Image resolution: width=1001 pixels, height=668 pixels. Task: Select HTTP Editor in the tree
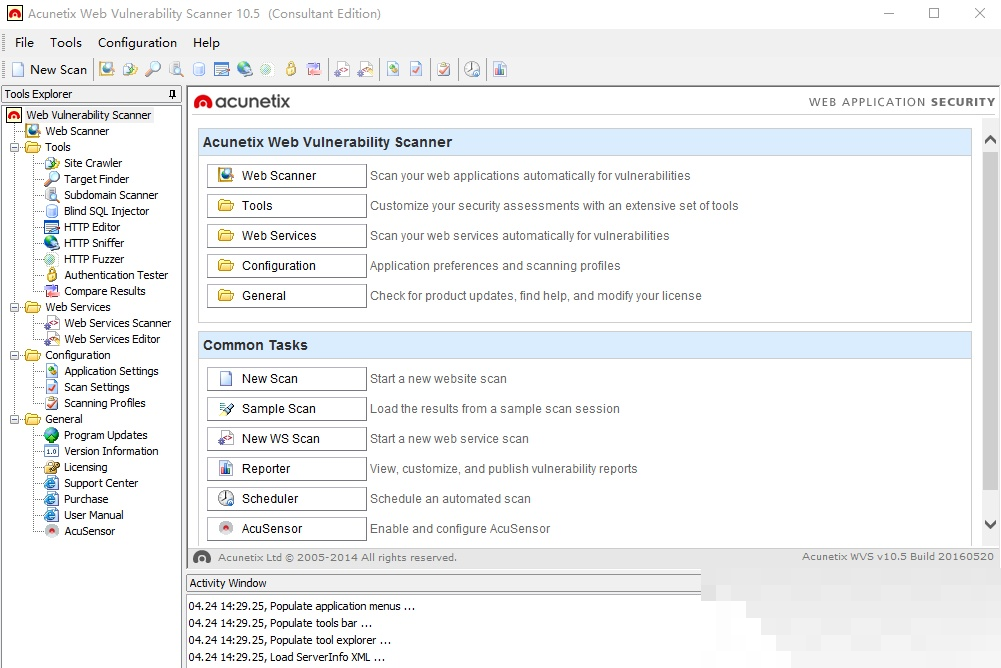click(92, 227)
